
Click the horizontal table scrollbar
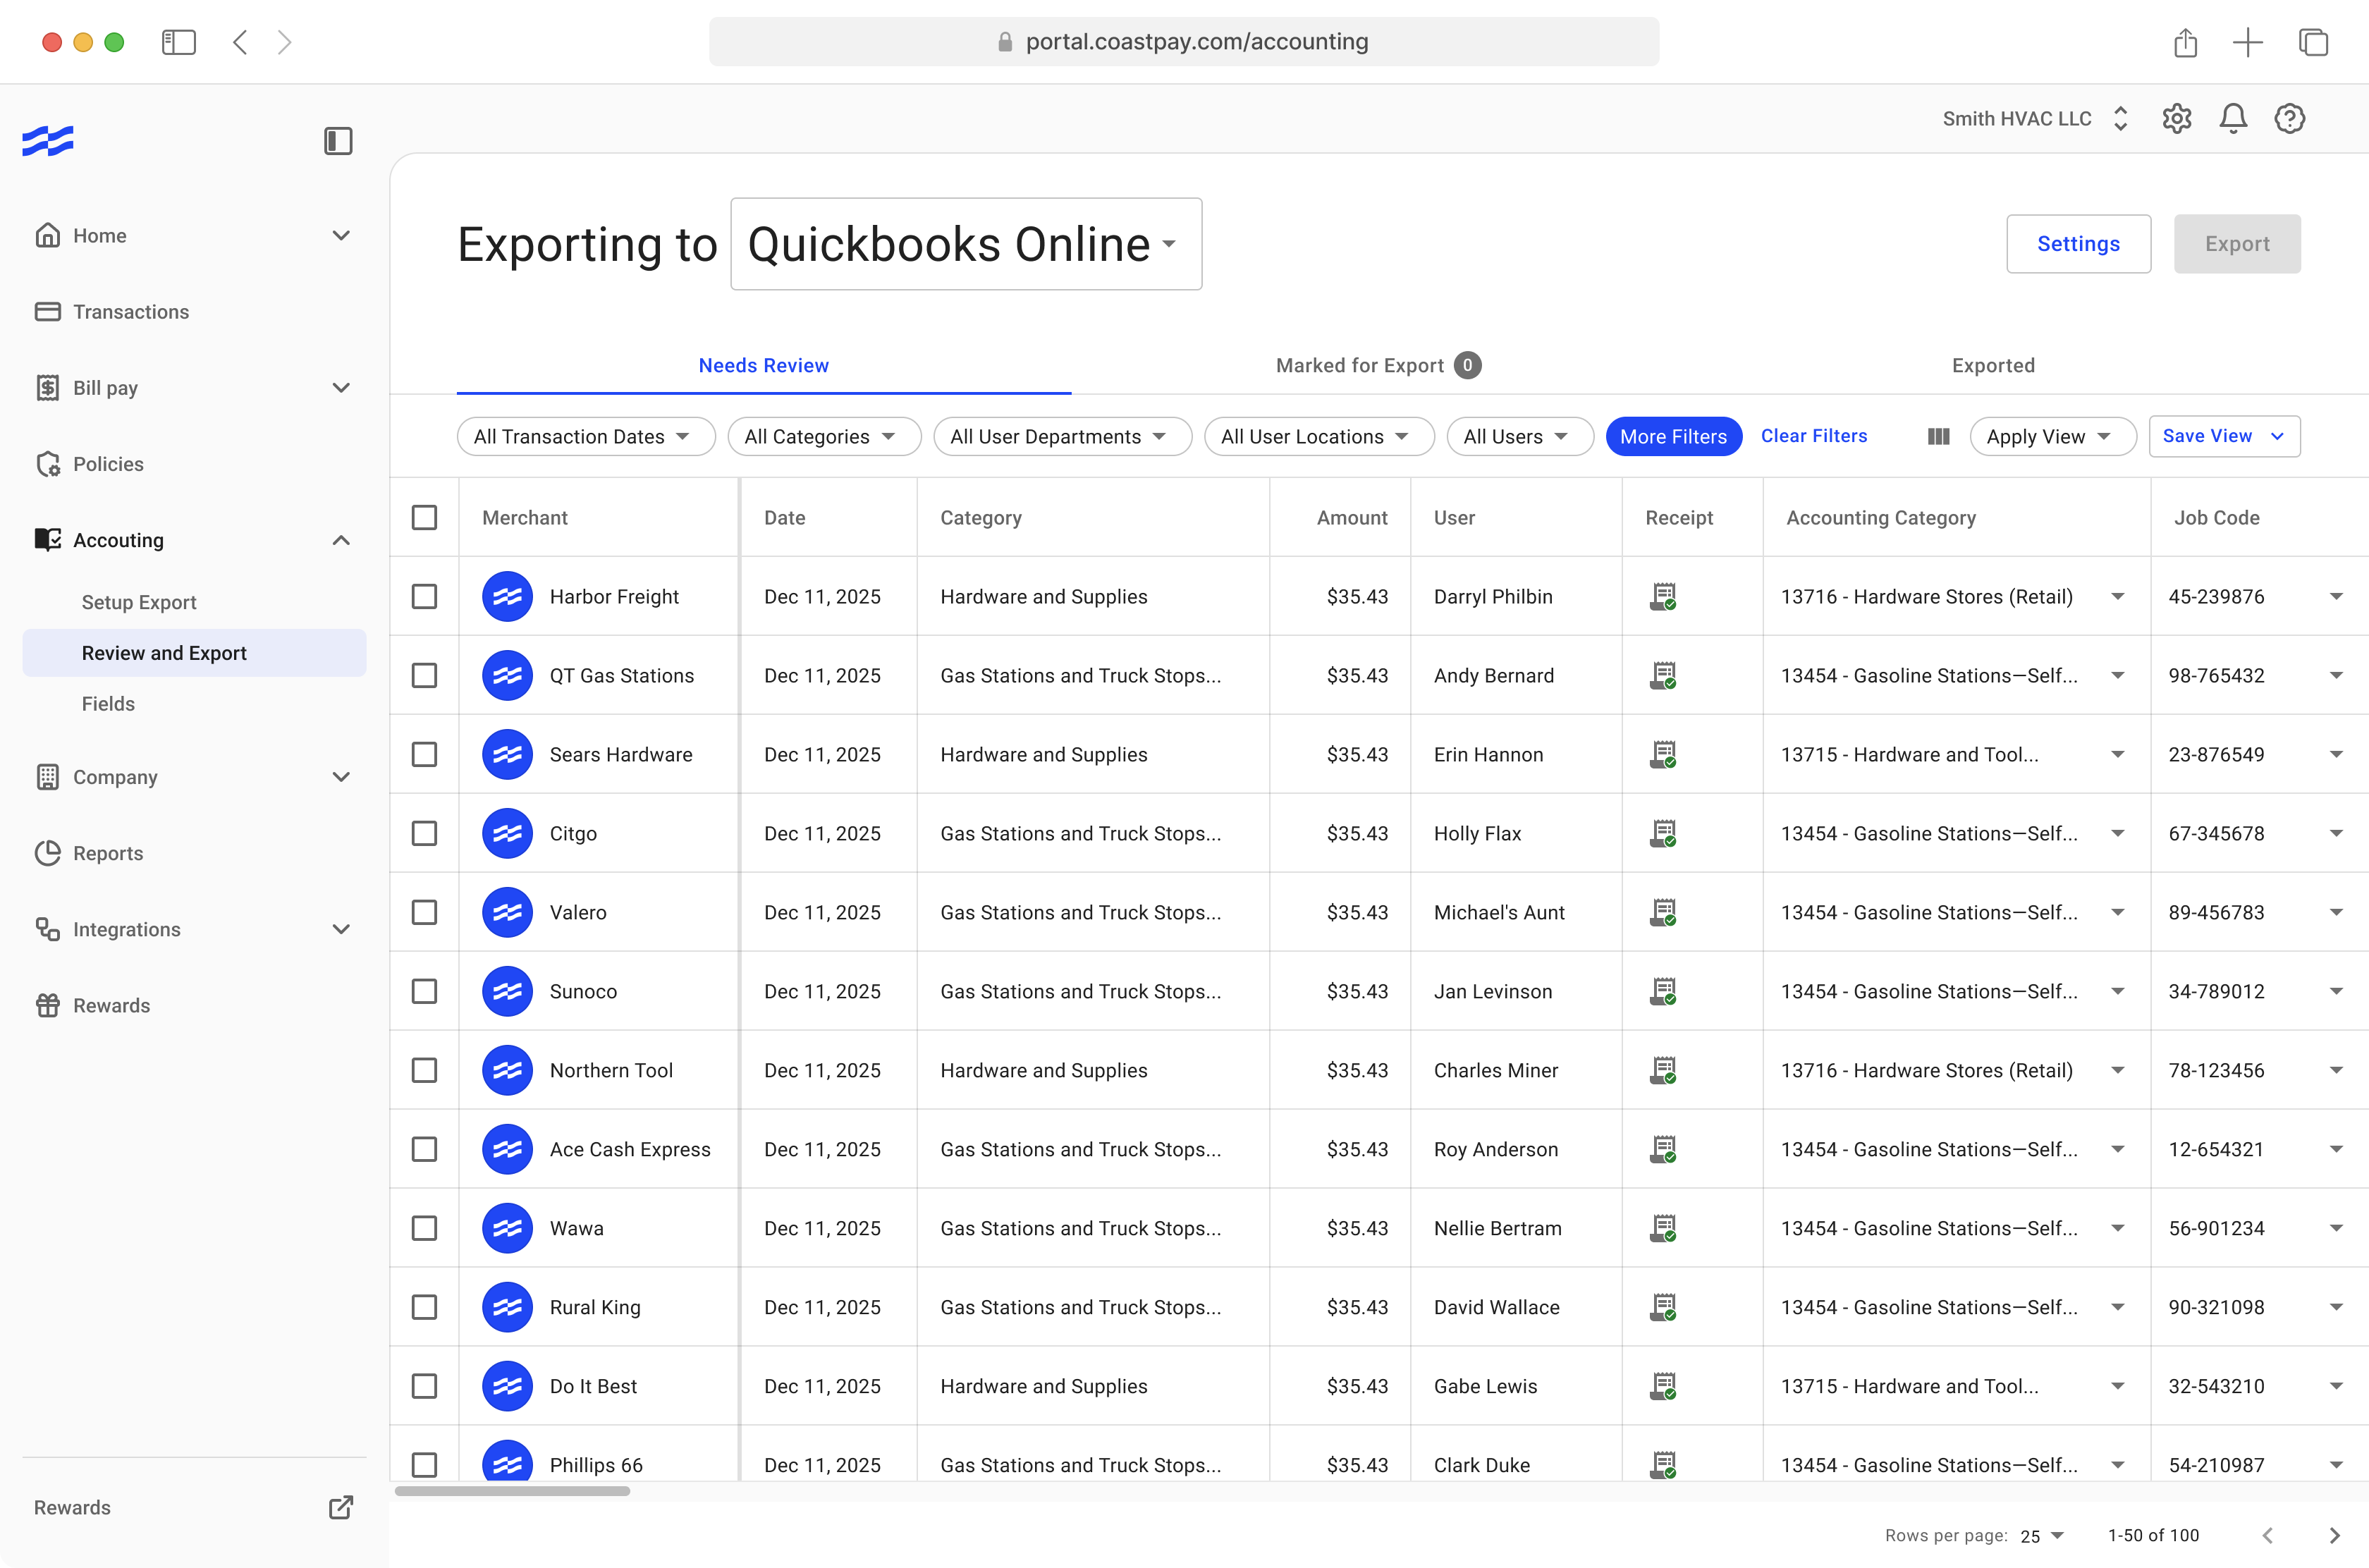click(x=512, y=1491)
